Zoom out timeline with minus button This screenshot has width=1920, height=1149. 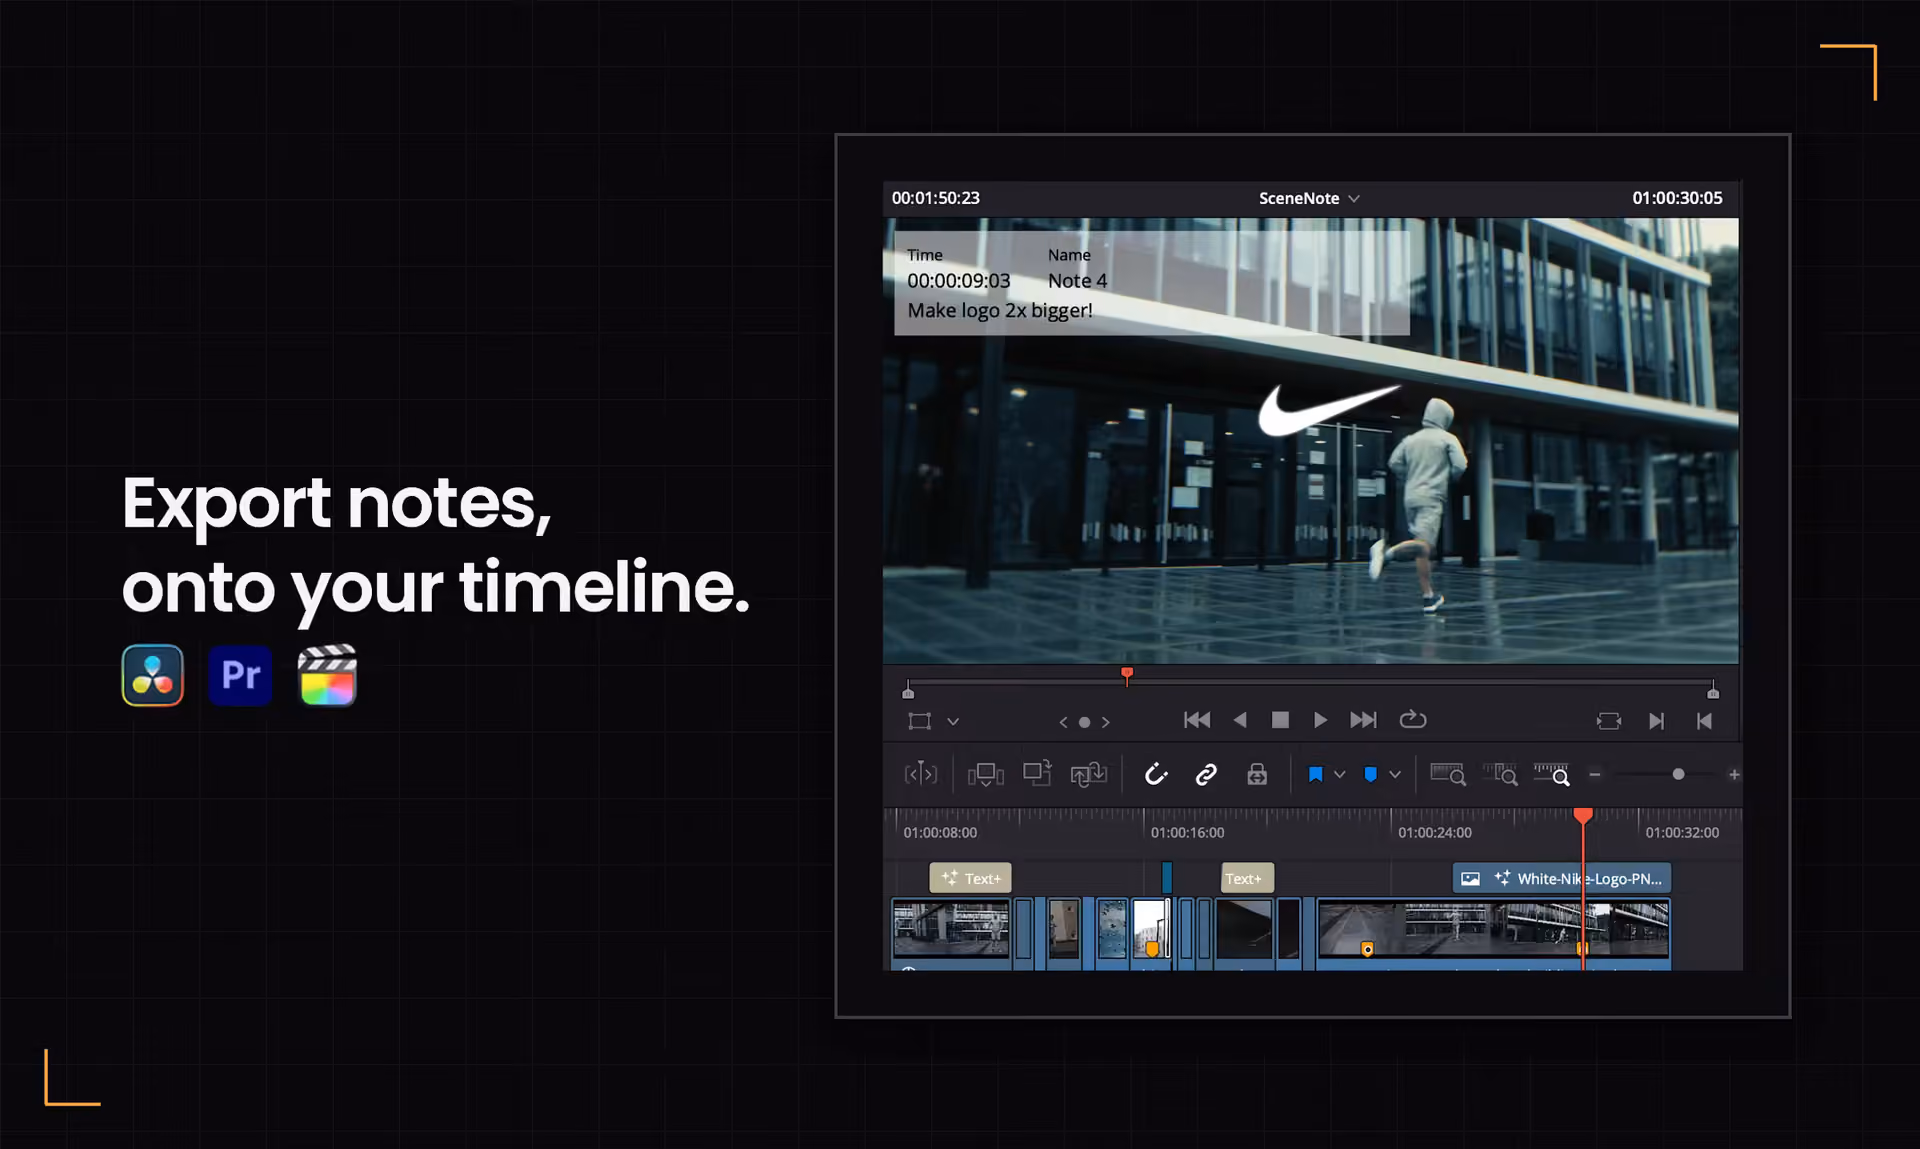point(1595,774)
